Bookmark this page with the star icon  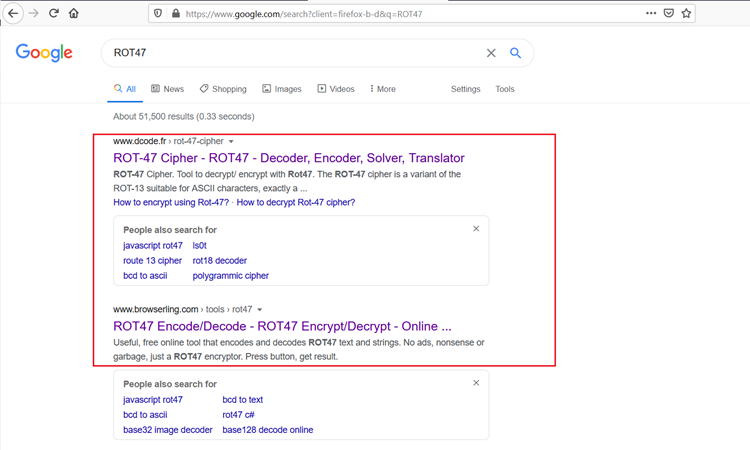[686, 14]
